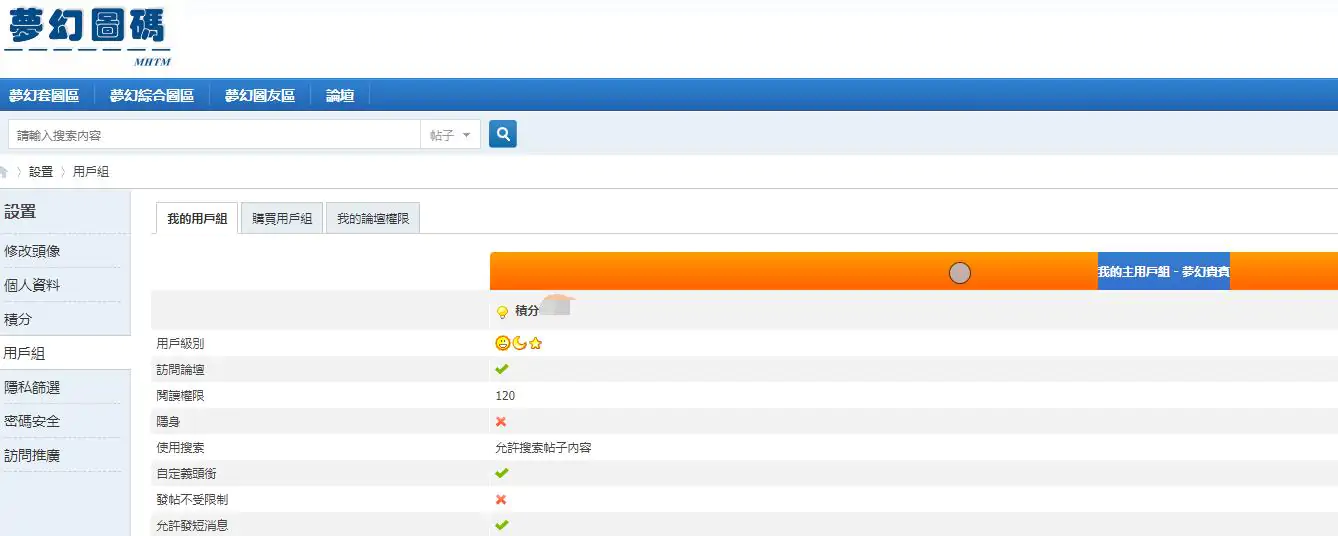The image size is (1338, 536).
Task: Click the smiley face level icon
Action: 502,344
